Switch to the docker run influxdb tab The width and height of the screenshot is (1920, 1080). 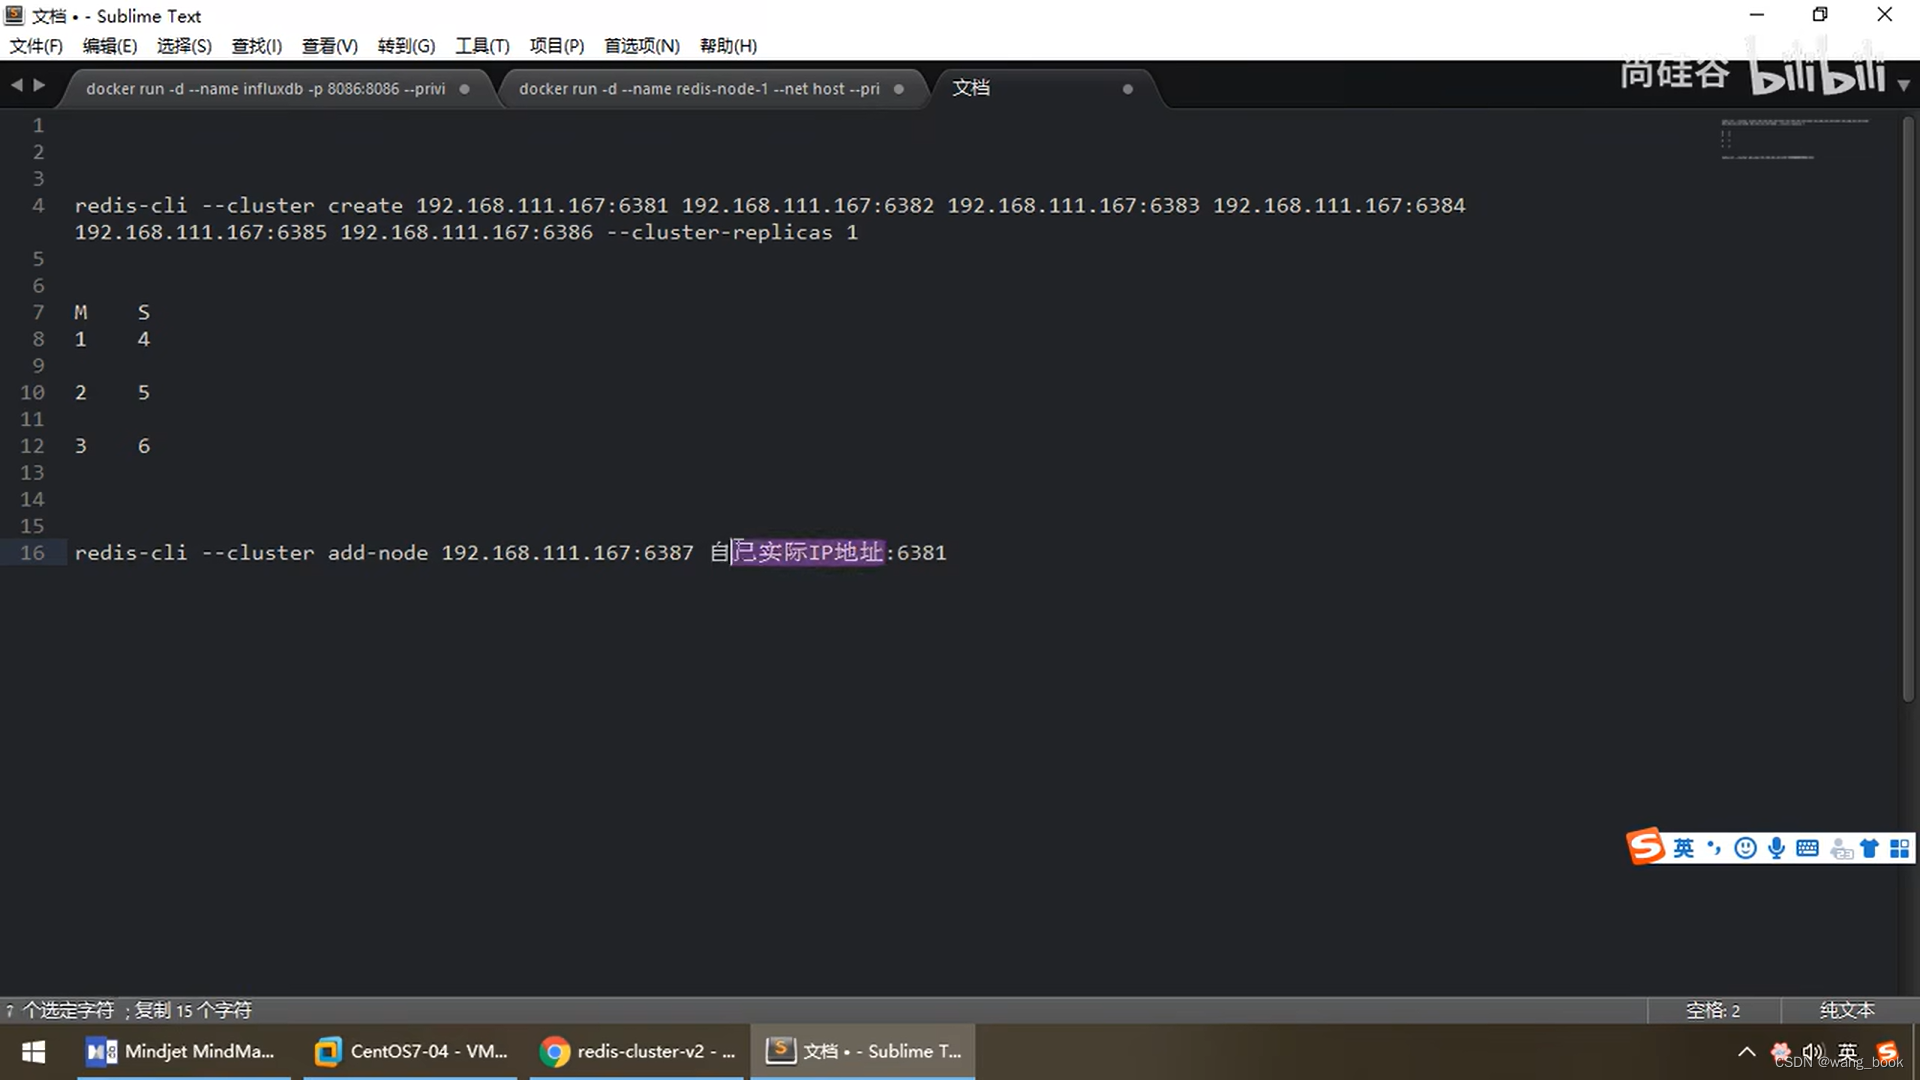[x=266, y=89]
